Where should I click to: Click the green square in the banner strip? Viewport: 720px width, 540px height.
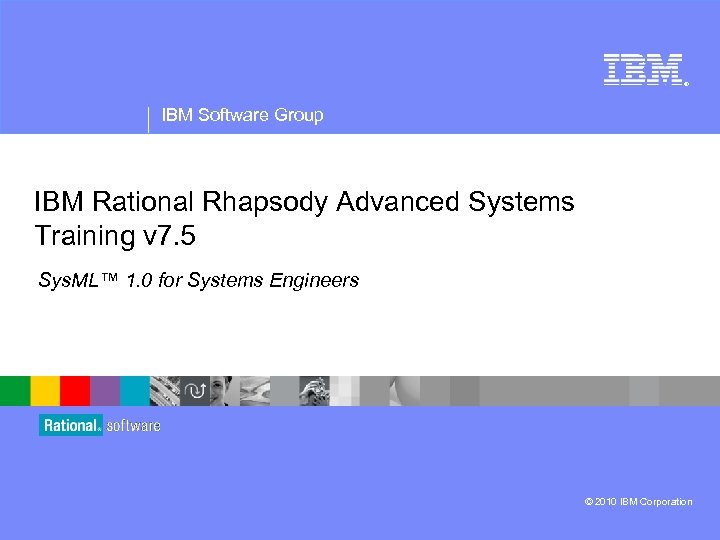pyautogui.click(x=15, y=391)
